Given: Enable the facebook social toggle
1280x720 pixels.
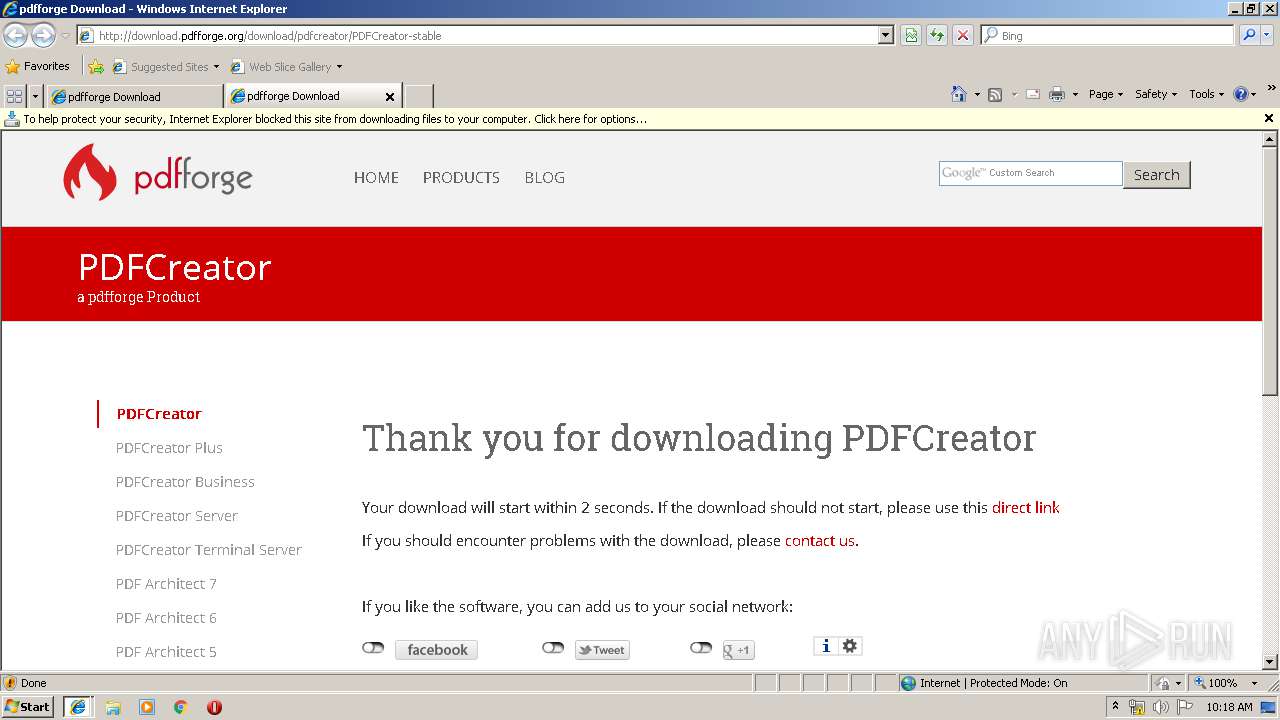Looking at the screenshot, I should coord(373,648).
